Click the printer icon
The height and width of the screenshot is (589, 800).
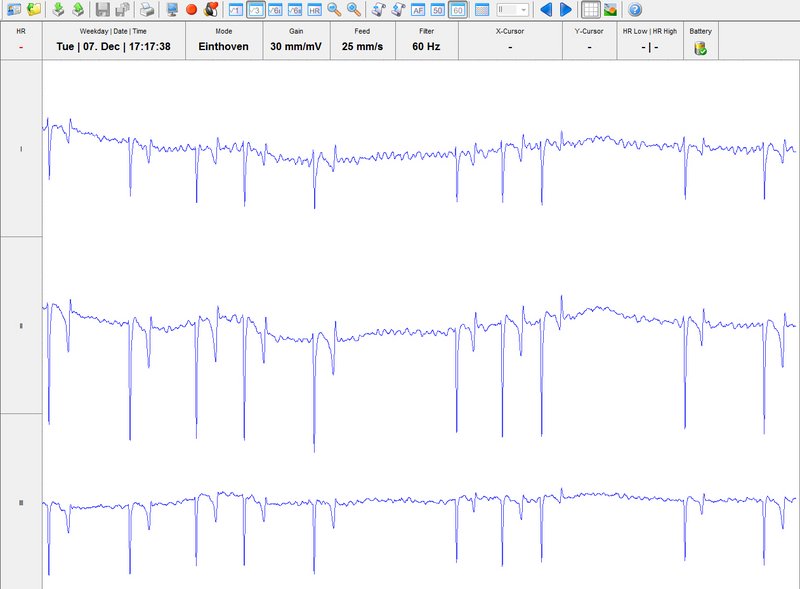point(147,10)
